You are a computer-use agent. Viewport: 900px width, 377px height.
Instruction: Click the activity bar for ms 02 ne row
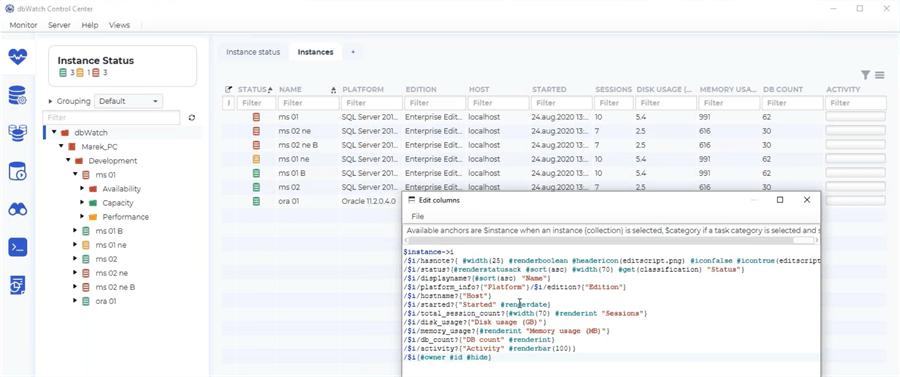click(x=855, y=131)
